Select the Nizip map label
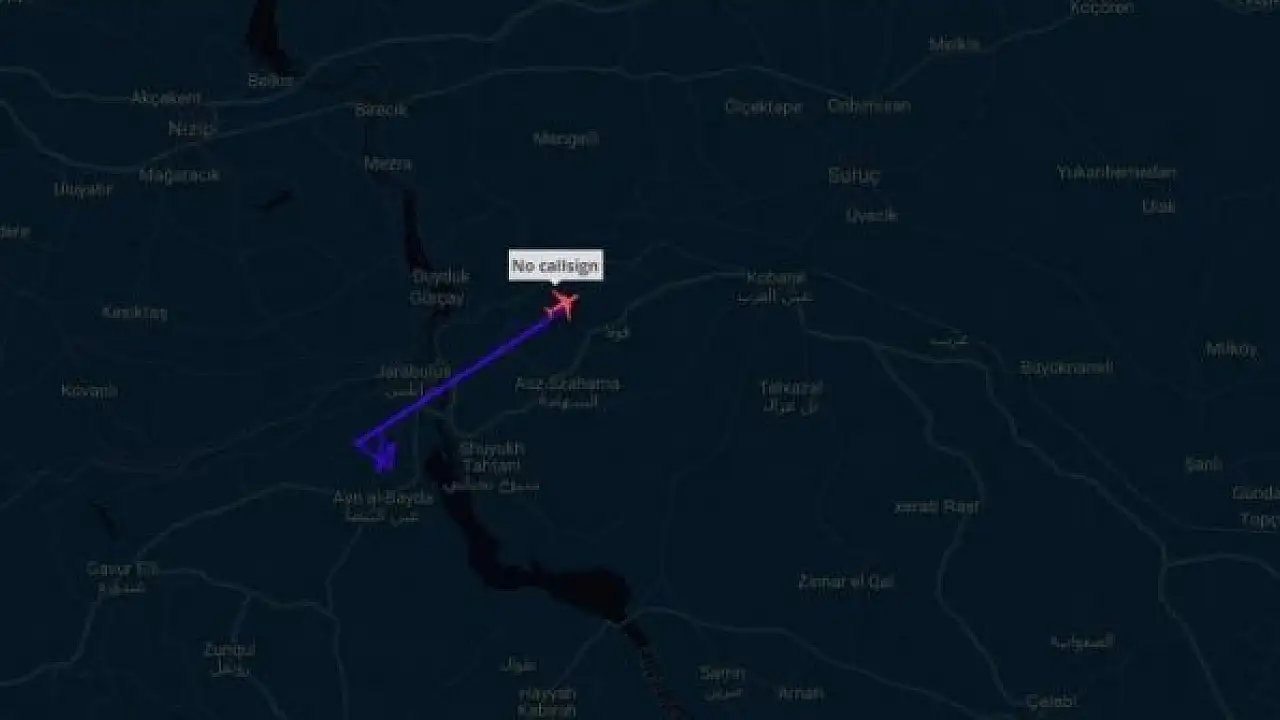This screenshot has height=720, width=1280. 192,128
